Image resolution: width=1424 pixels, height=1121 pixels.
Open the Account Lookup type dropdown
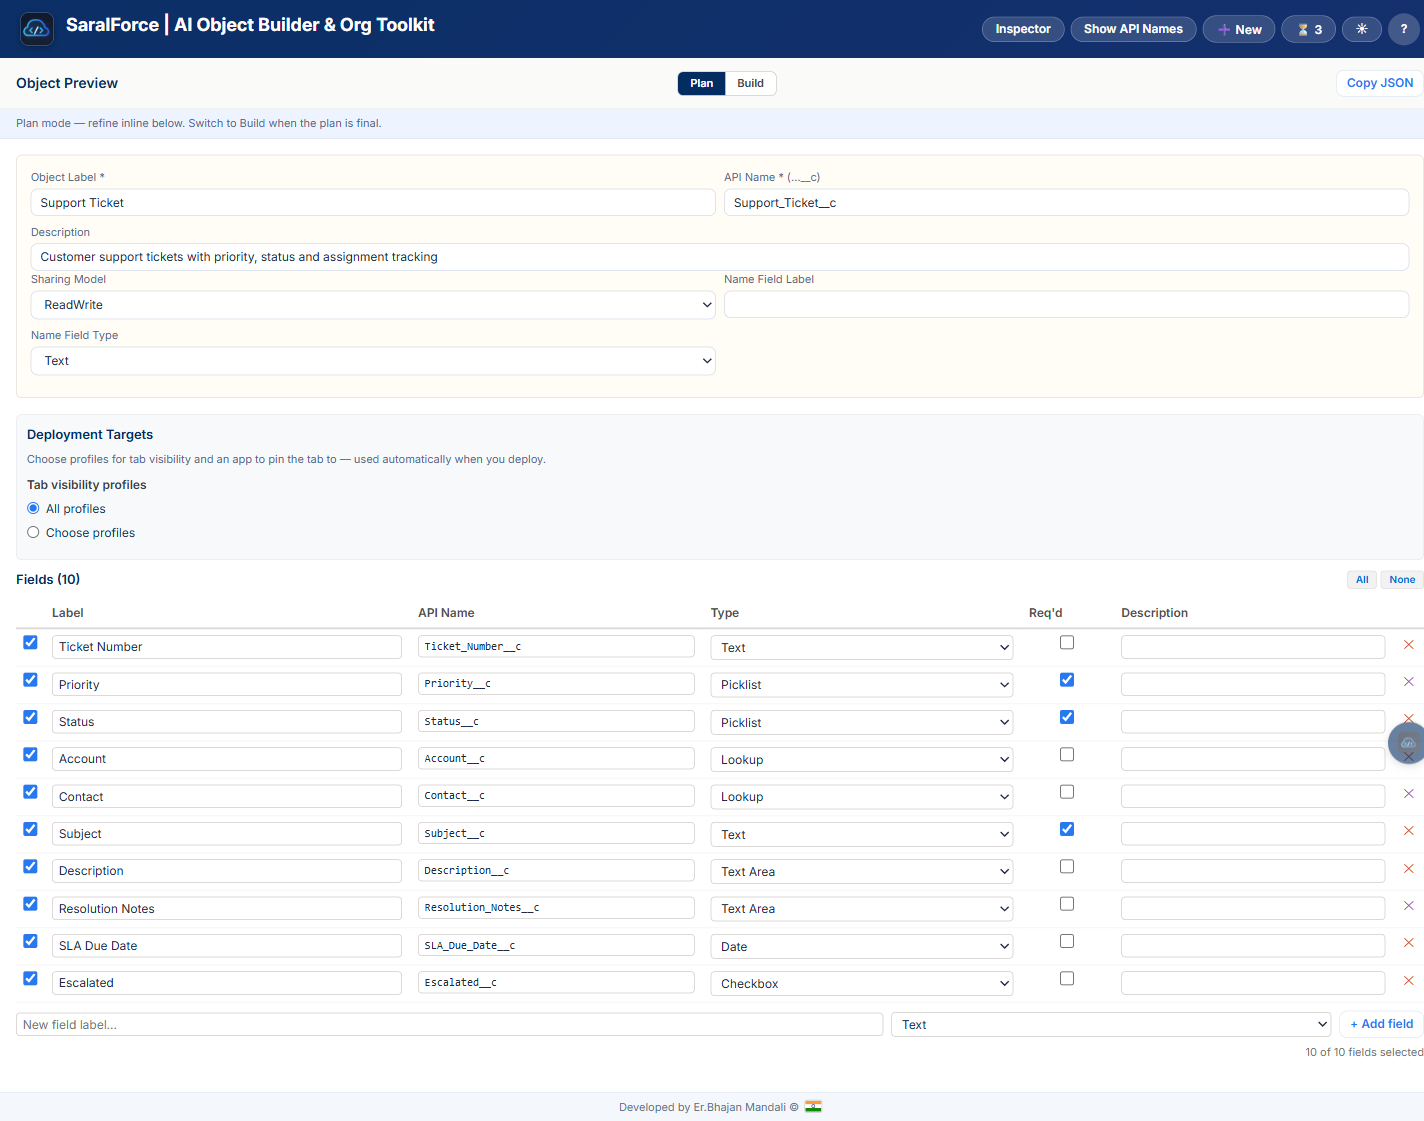point(862,760)
